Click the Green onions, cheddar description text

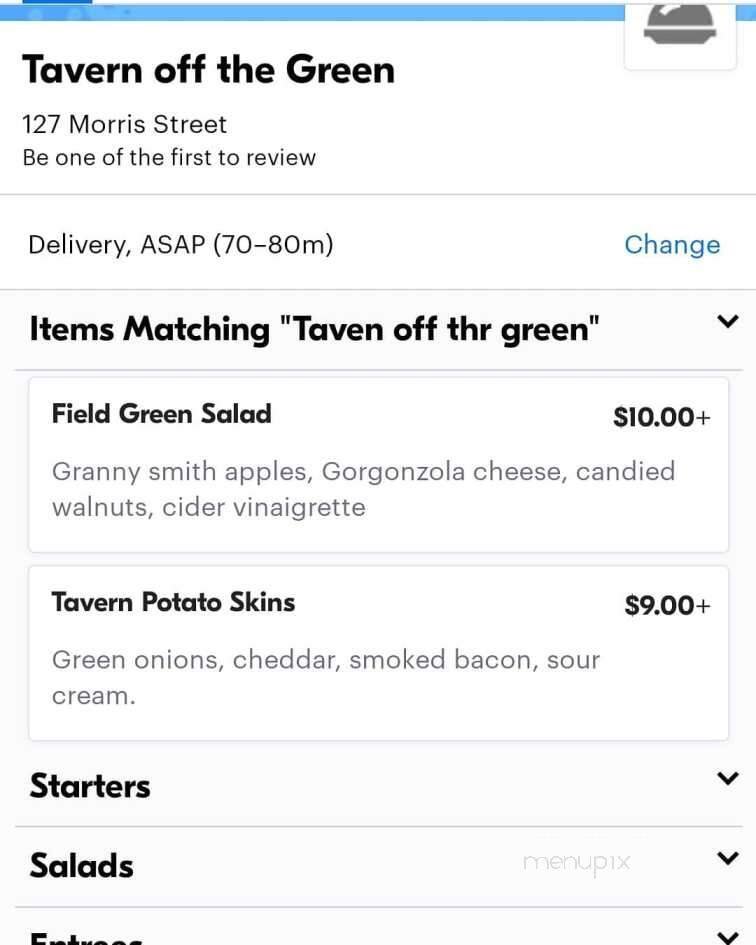325,677
